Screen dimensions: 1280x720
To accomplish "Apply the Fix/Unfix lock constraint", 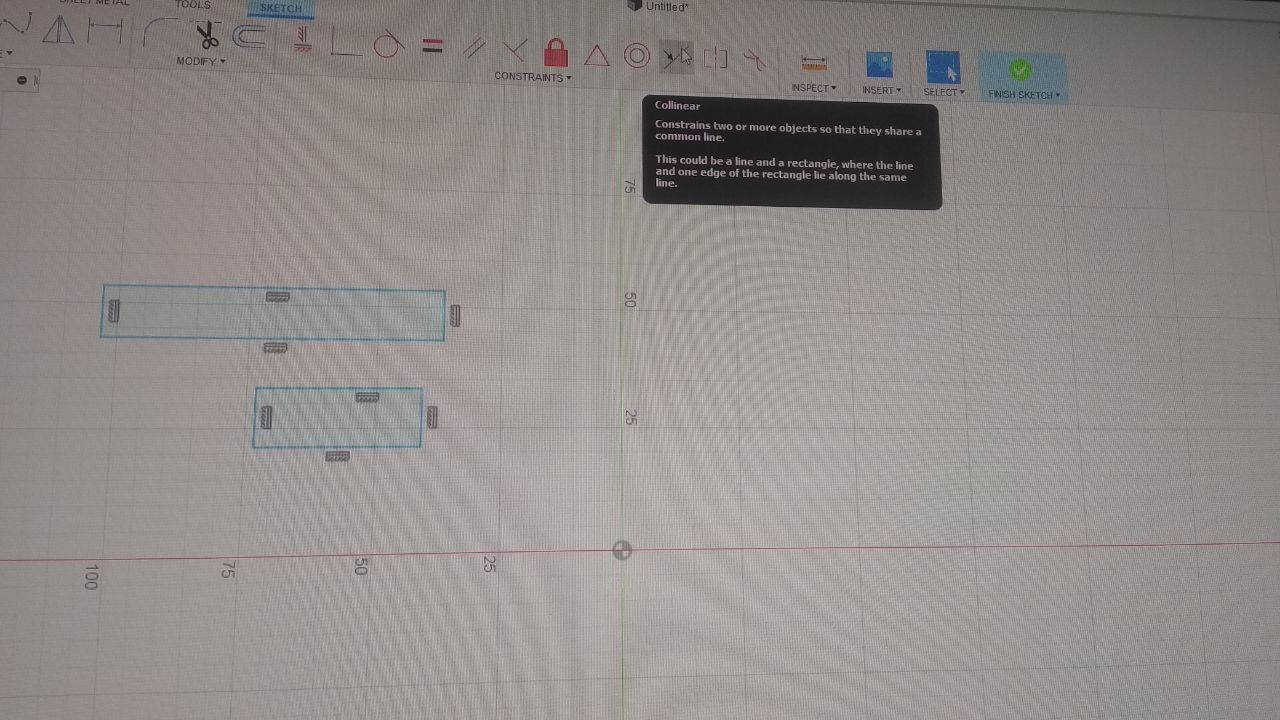I will pyautogui.click(x=556, y=51).
